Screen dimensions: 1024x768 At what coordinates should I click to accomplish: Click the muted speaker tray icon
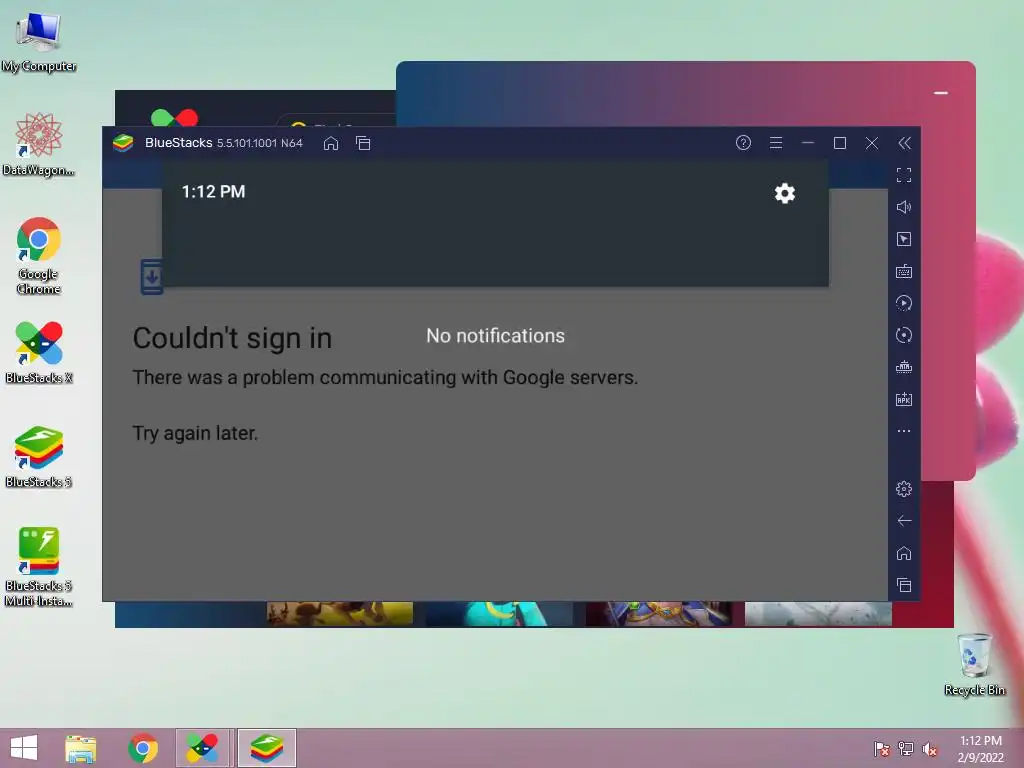tap(930, 749)
